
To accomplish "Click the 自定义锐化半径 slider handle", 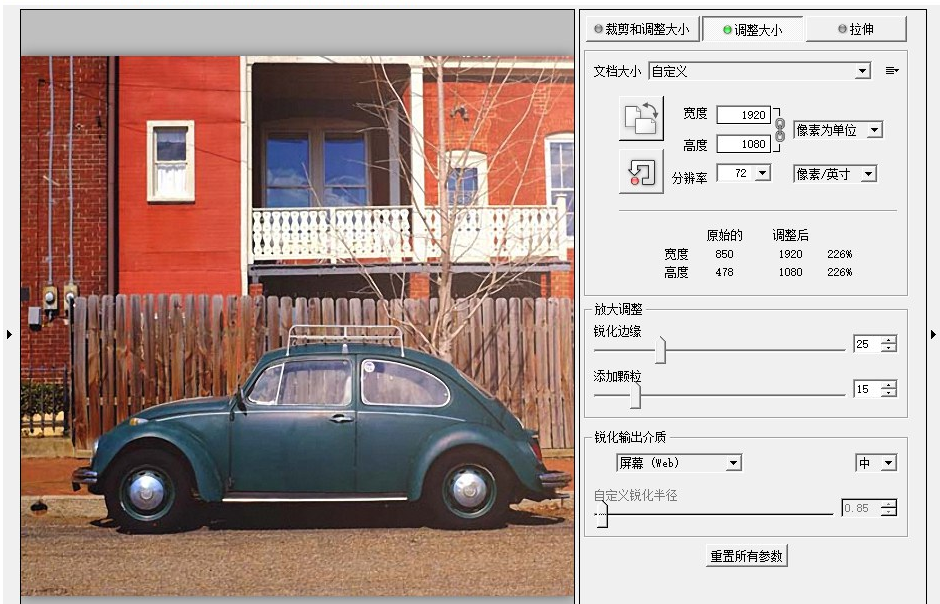I will coord(602,514).
